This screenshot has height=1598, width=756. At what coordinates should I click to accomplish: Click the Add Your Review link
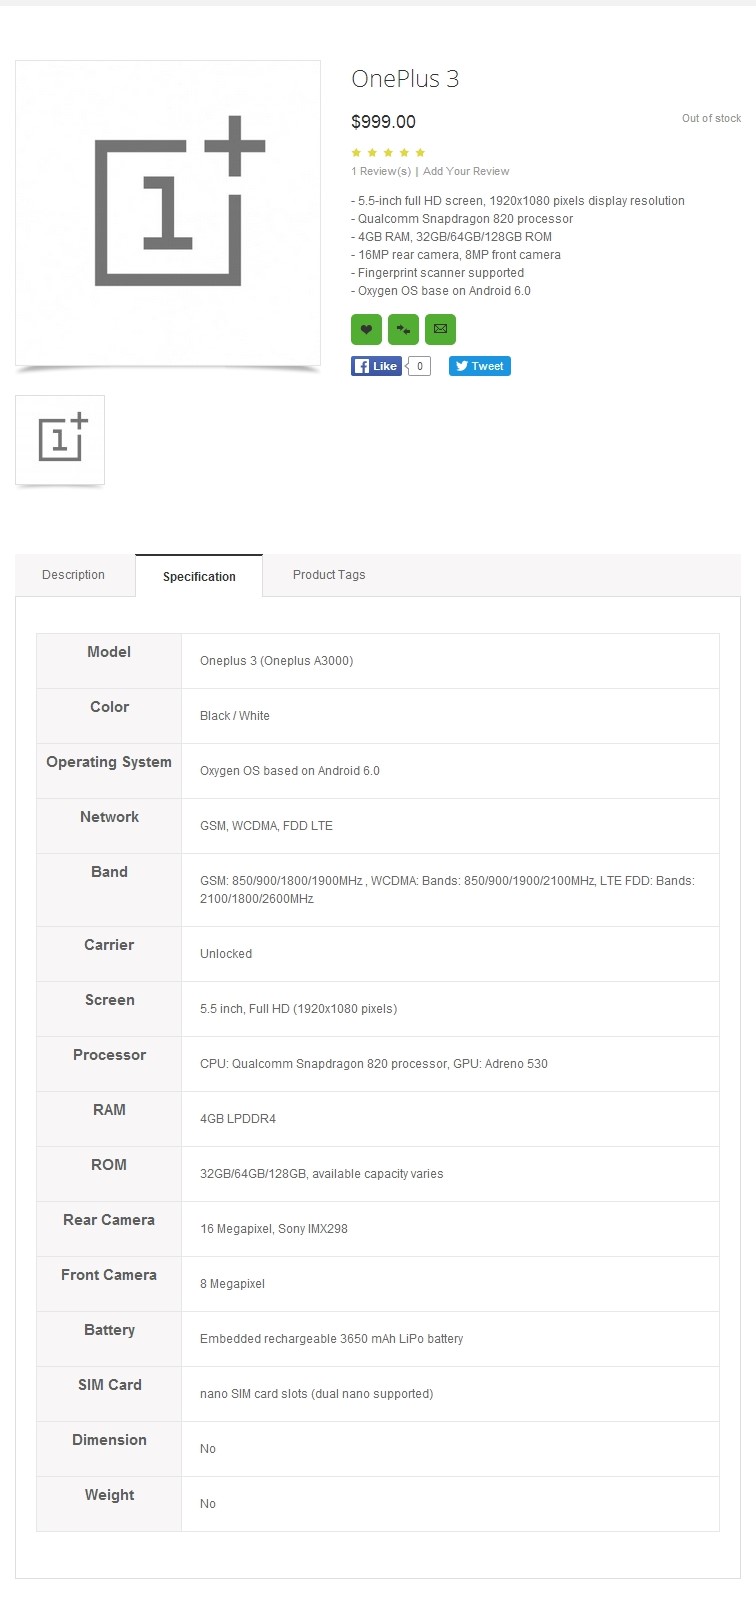pos(466,171)
